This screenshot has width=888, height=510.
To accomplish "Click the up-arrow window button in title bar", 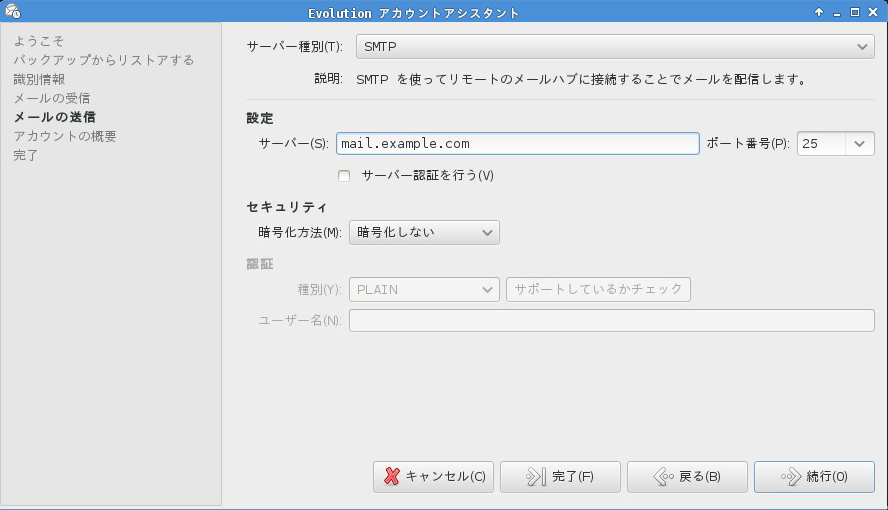I will [819, 12].
